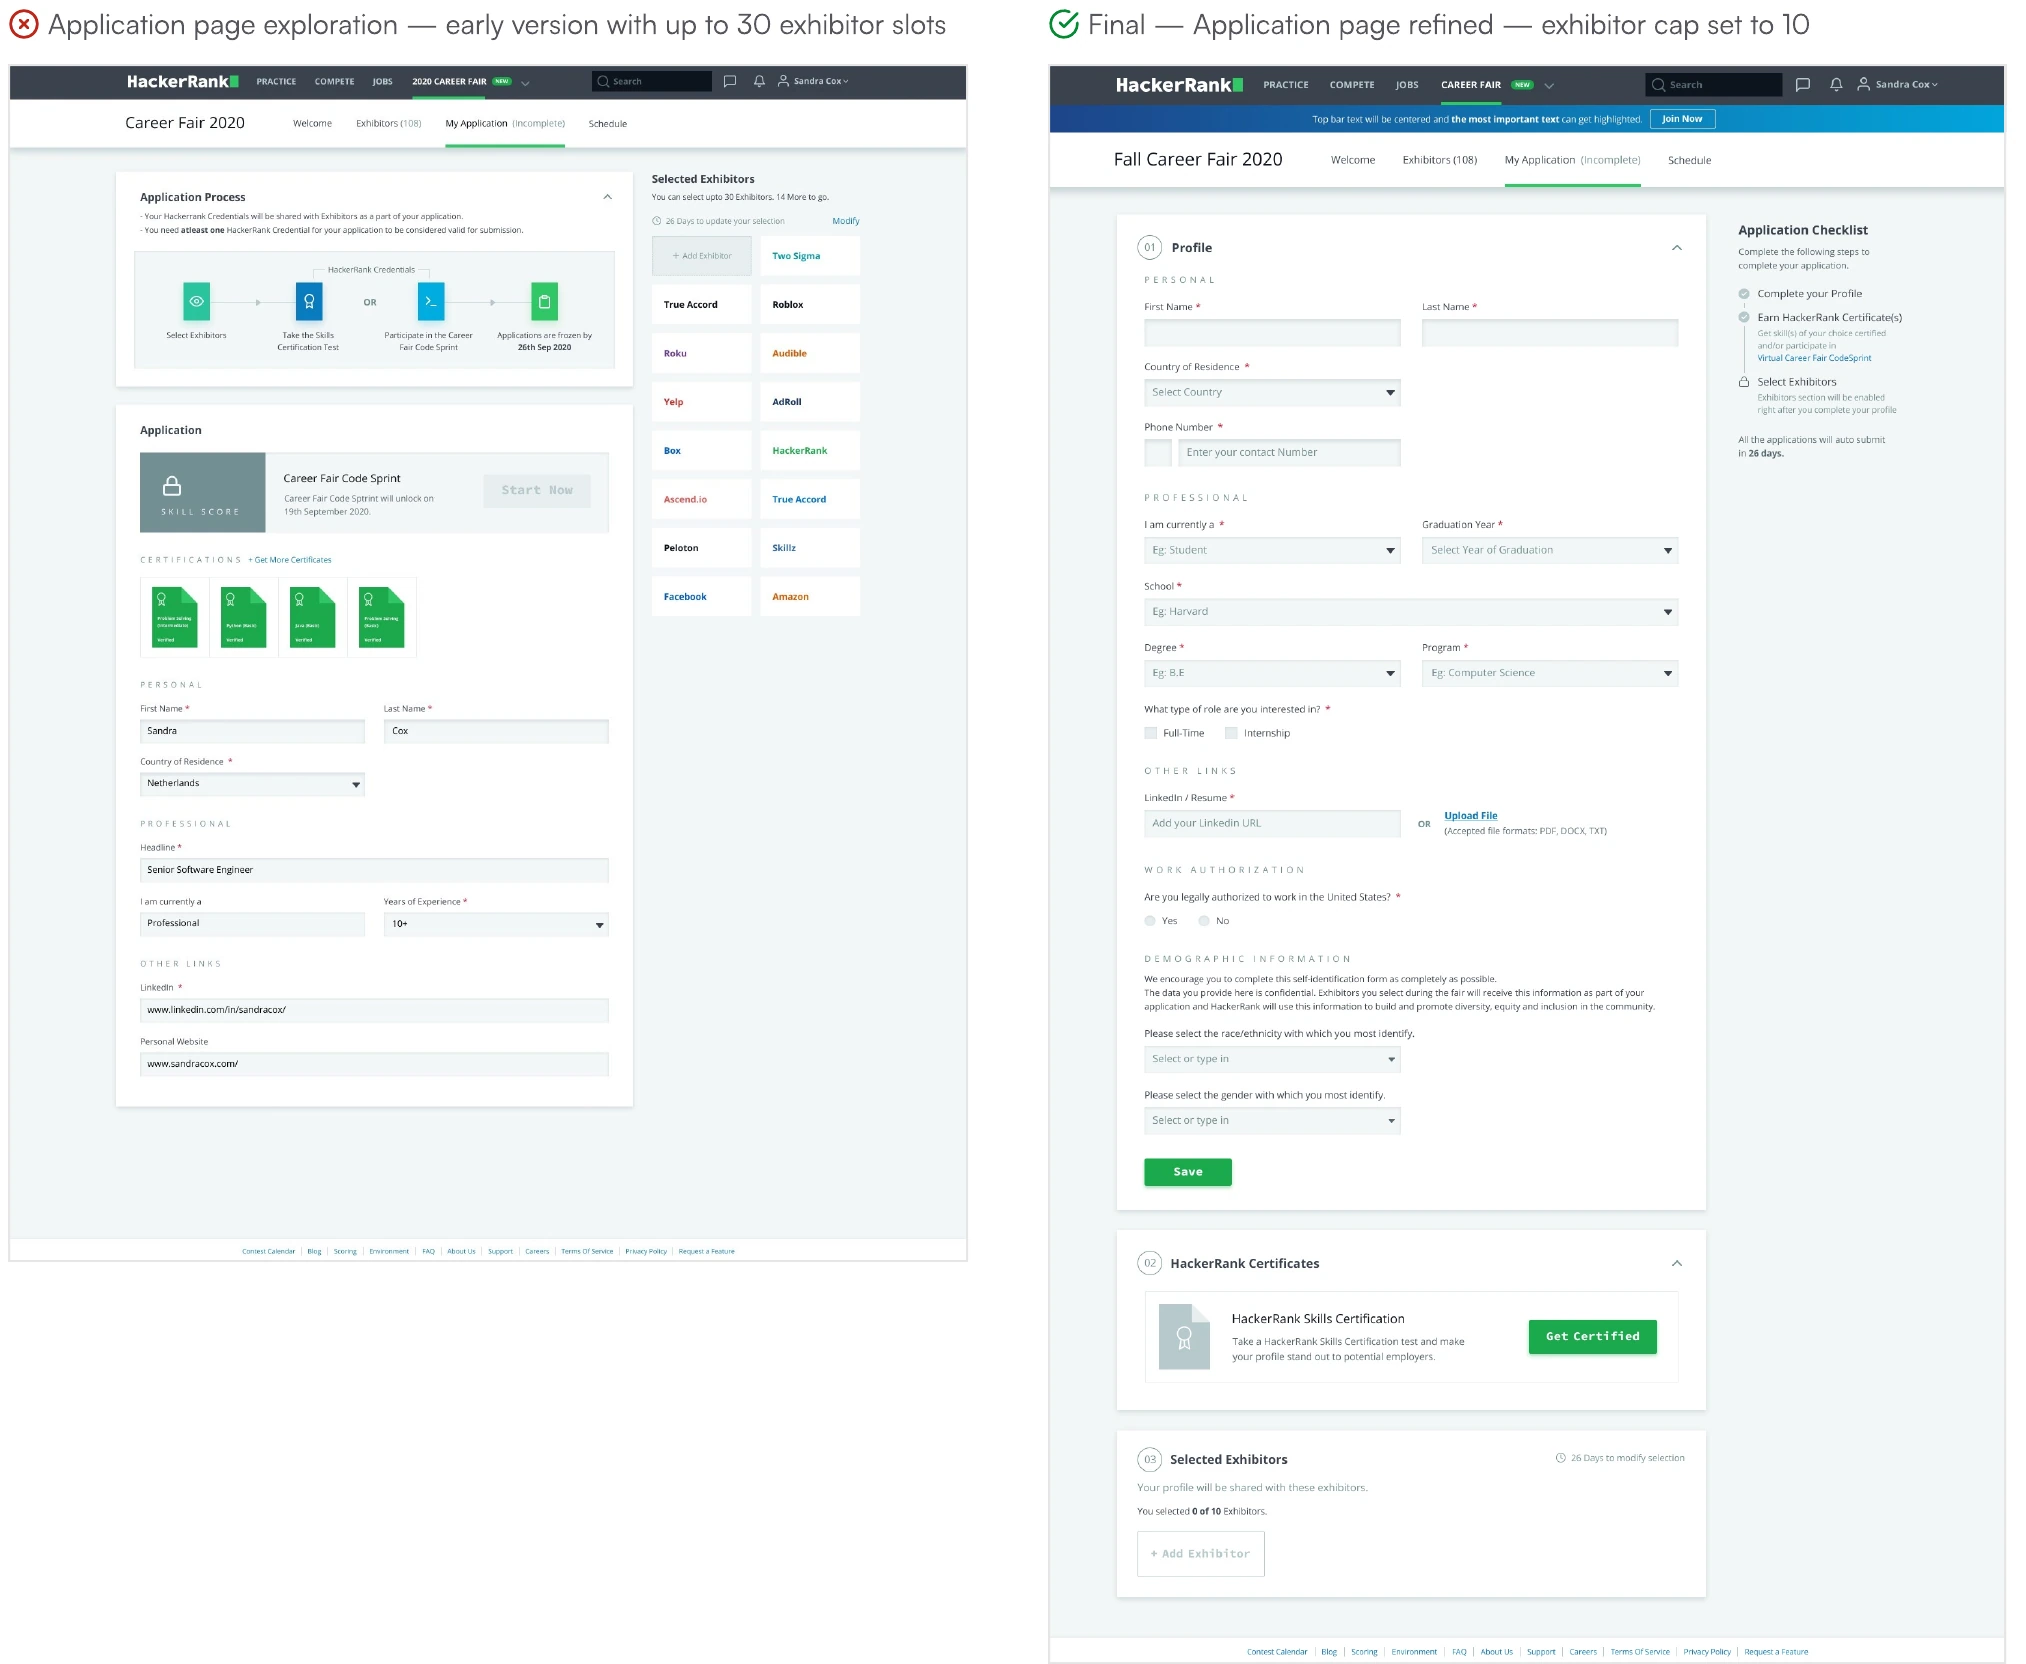Tick the Full-Time checkbox
Screen dimensions: 2026x1664
1150,733
